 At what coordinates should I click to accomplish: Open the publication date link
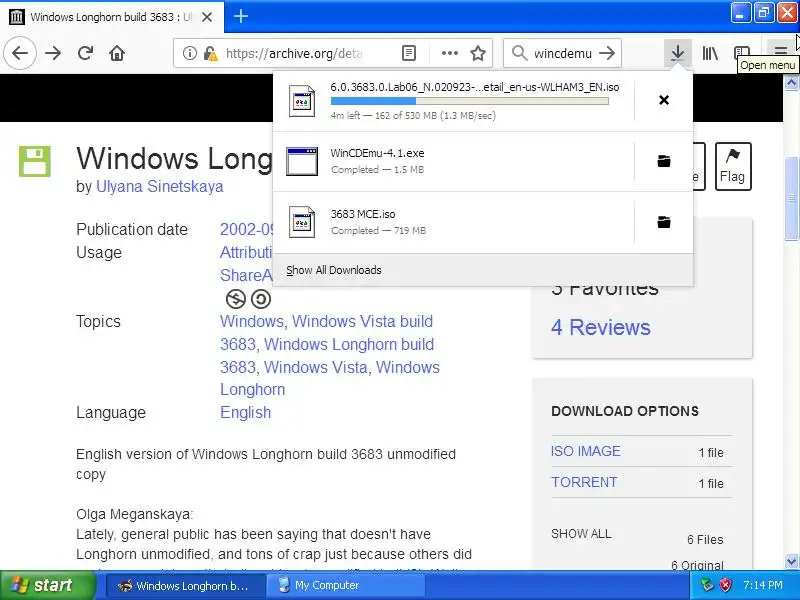click(247, 229)
